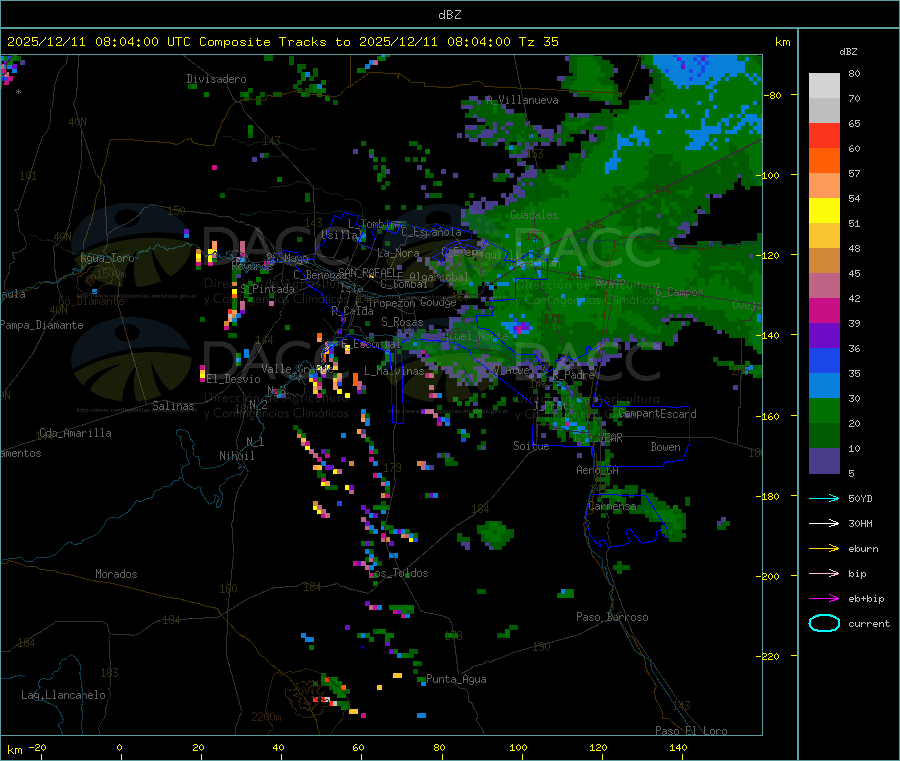Click the cyan current ellipse icon
Viewport: 900px width, 761px height.
point(824,623)
